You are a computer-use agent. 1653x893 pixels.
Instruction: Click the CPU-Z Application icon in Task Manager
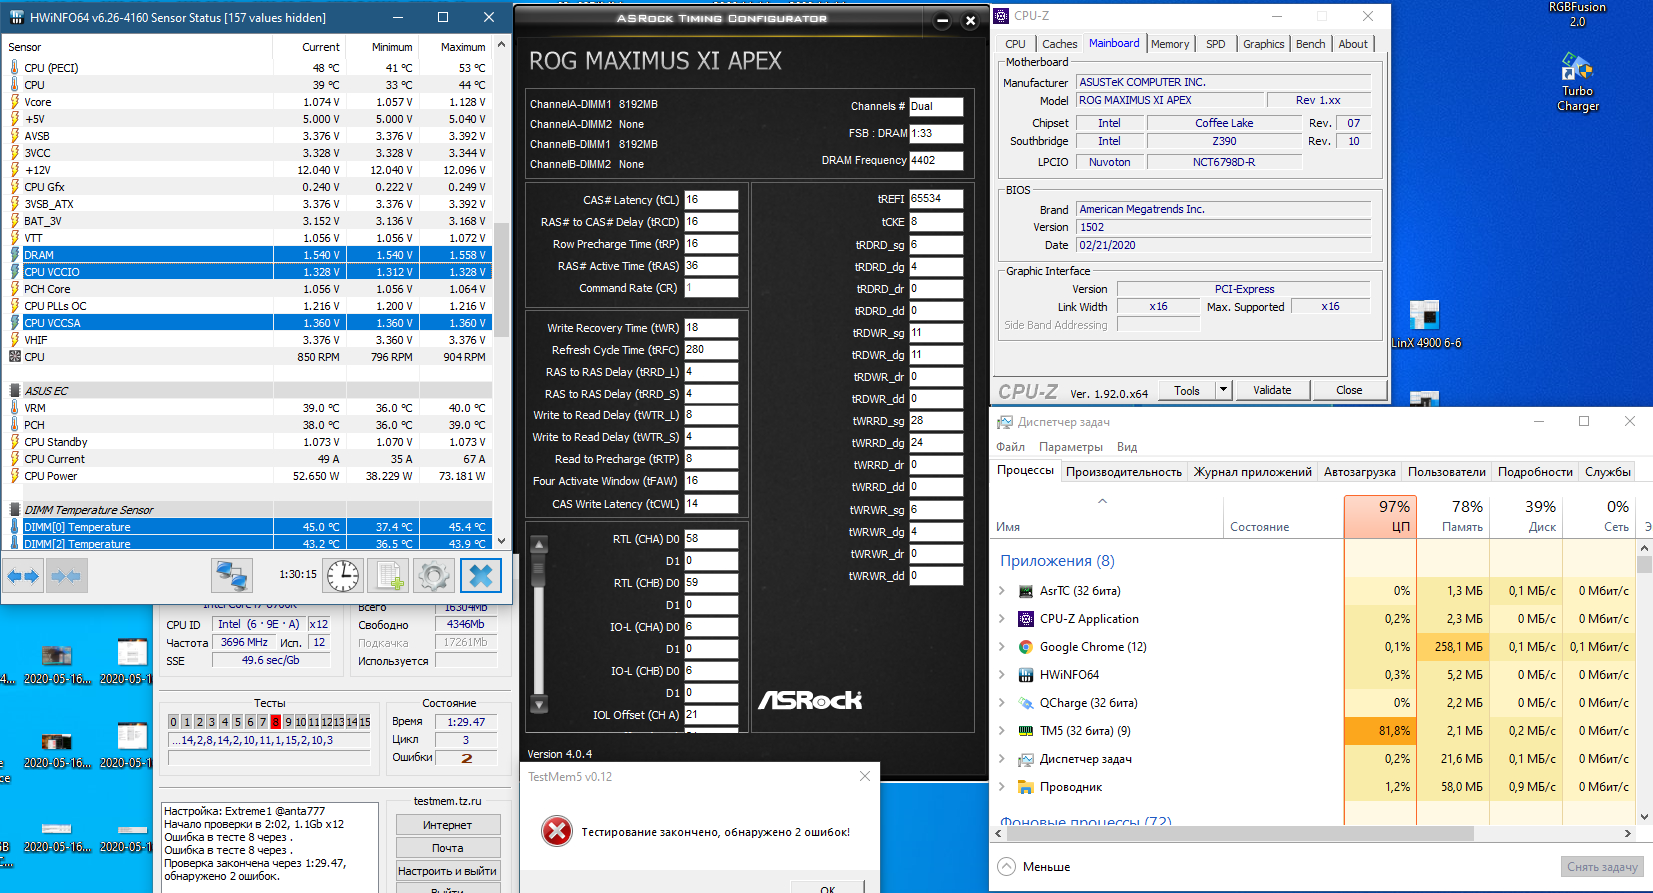pyautogui.click(x=1025, y=619)
